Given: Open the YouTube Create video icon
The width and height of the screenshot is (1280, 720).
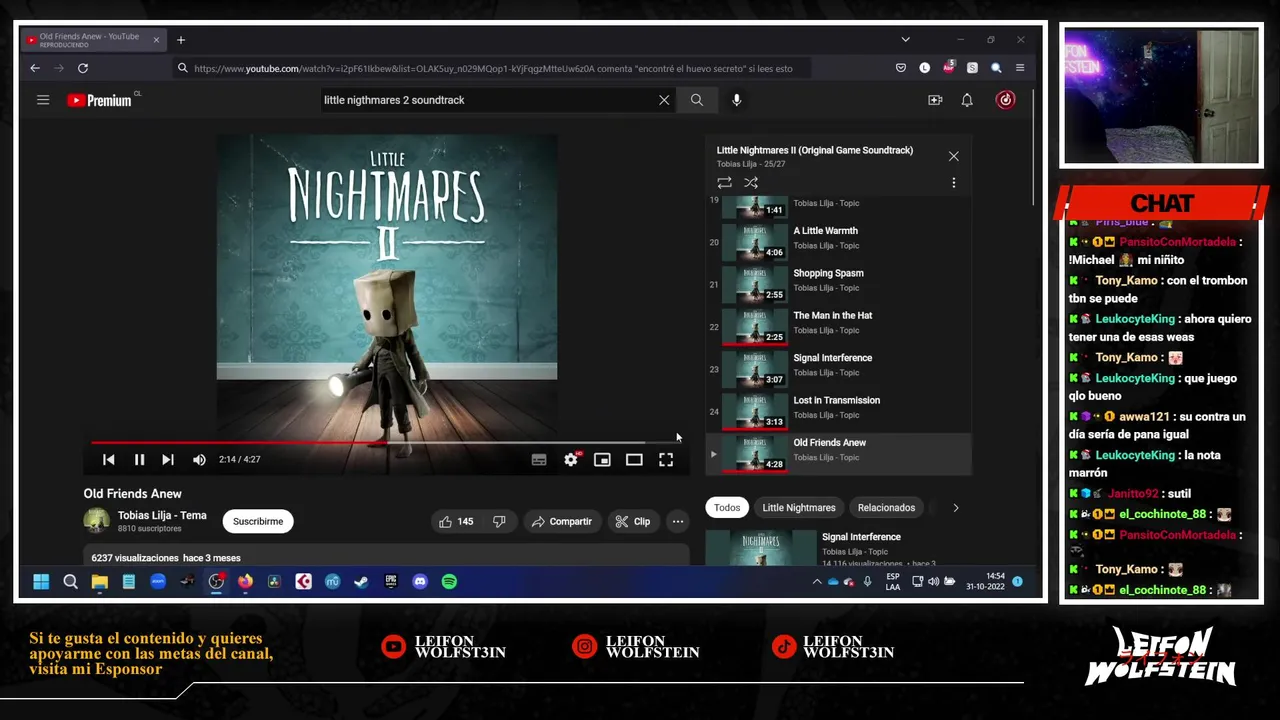Looking at the screenshot, I should click(935, 100).
